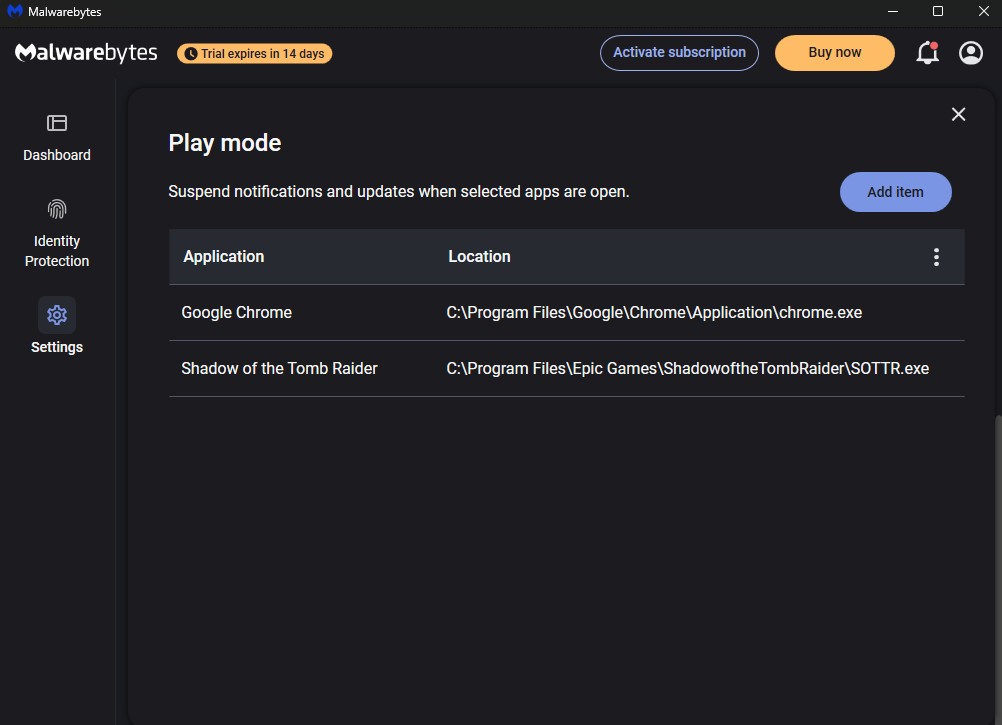Click the Location column header
This screenshot has height=725, width=1002.
pyautogui.click(x=479, y=257)
